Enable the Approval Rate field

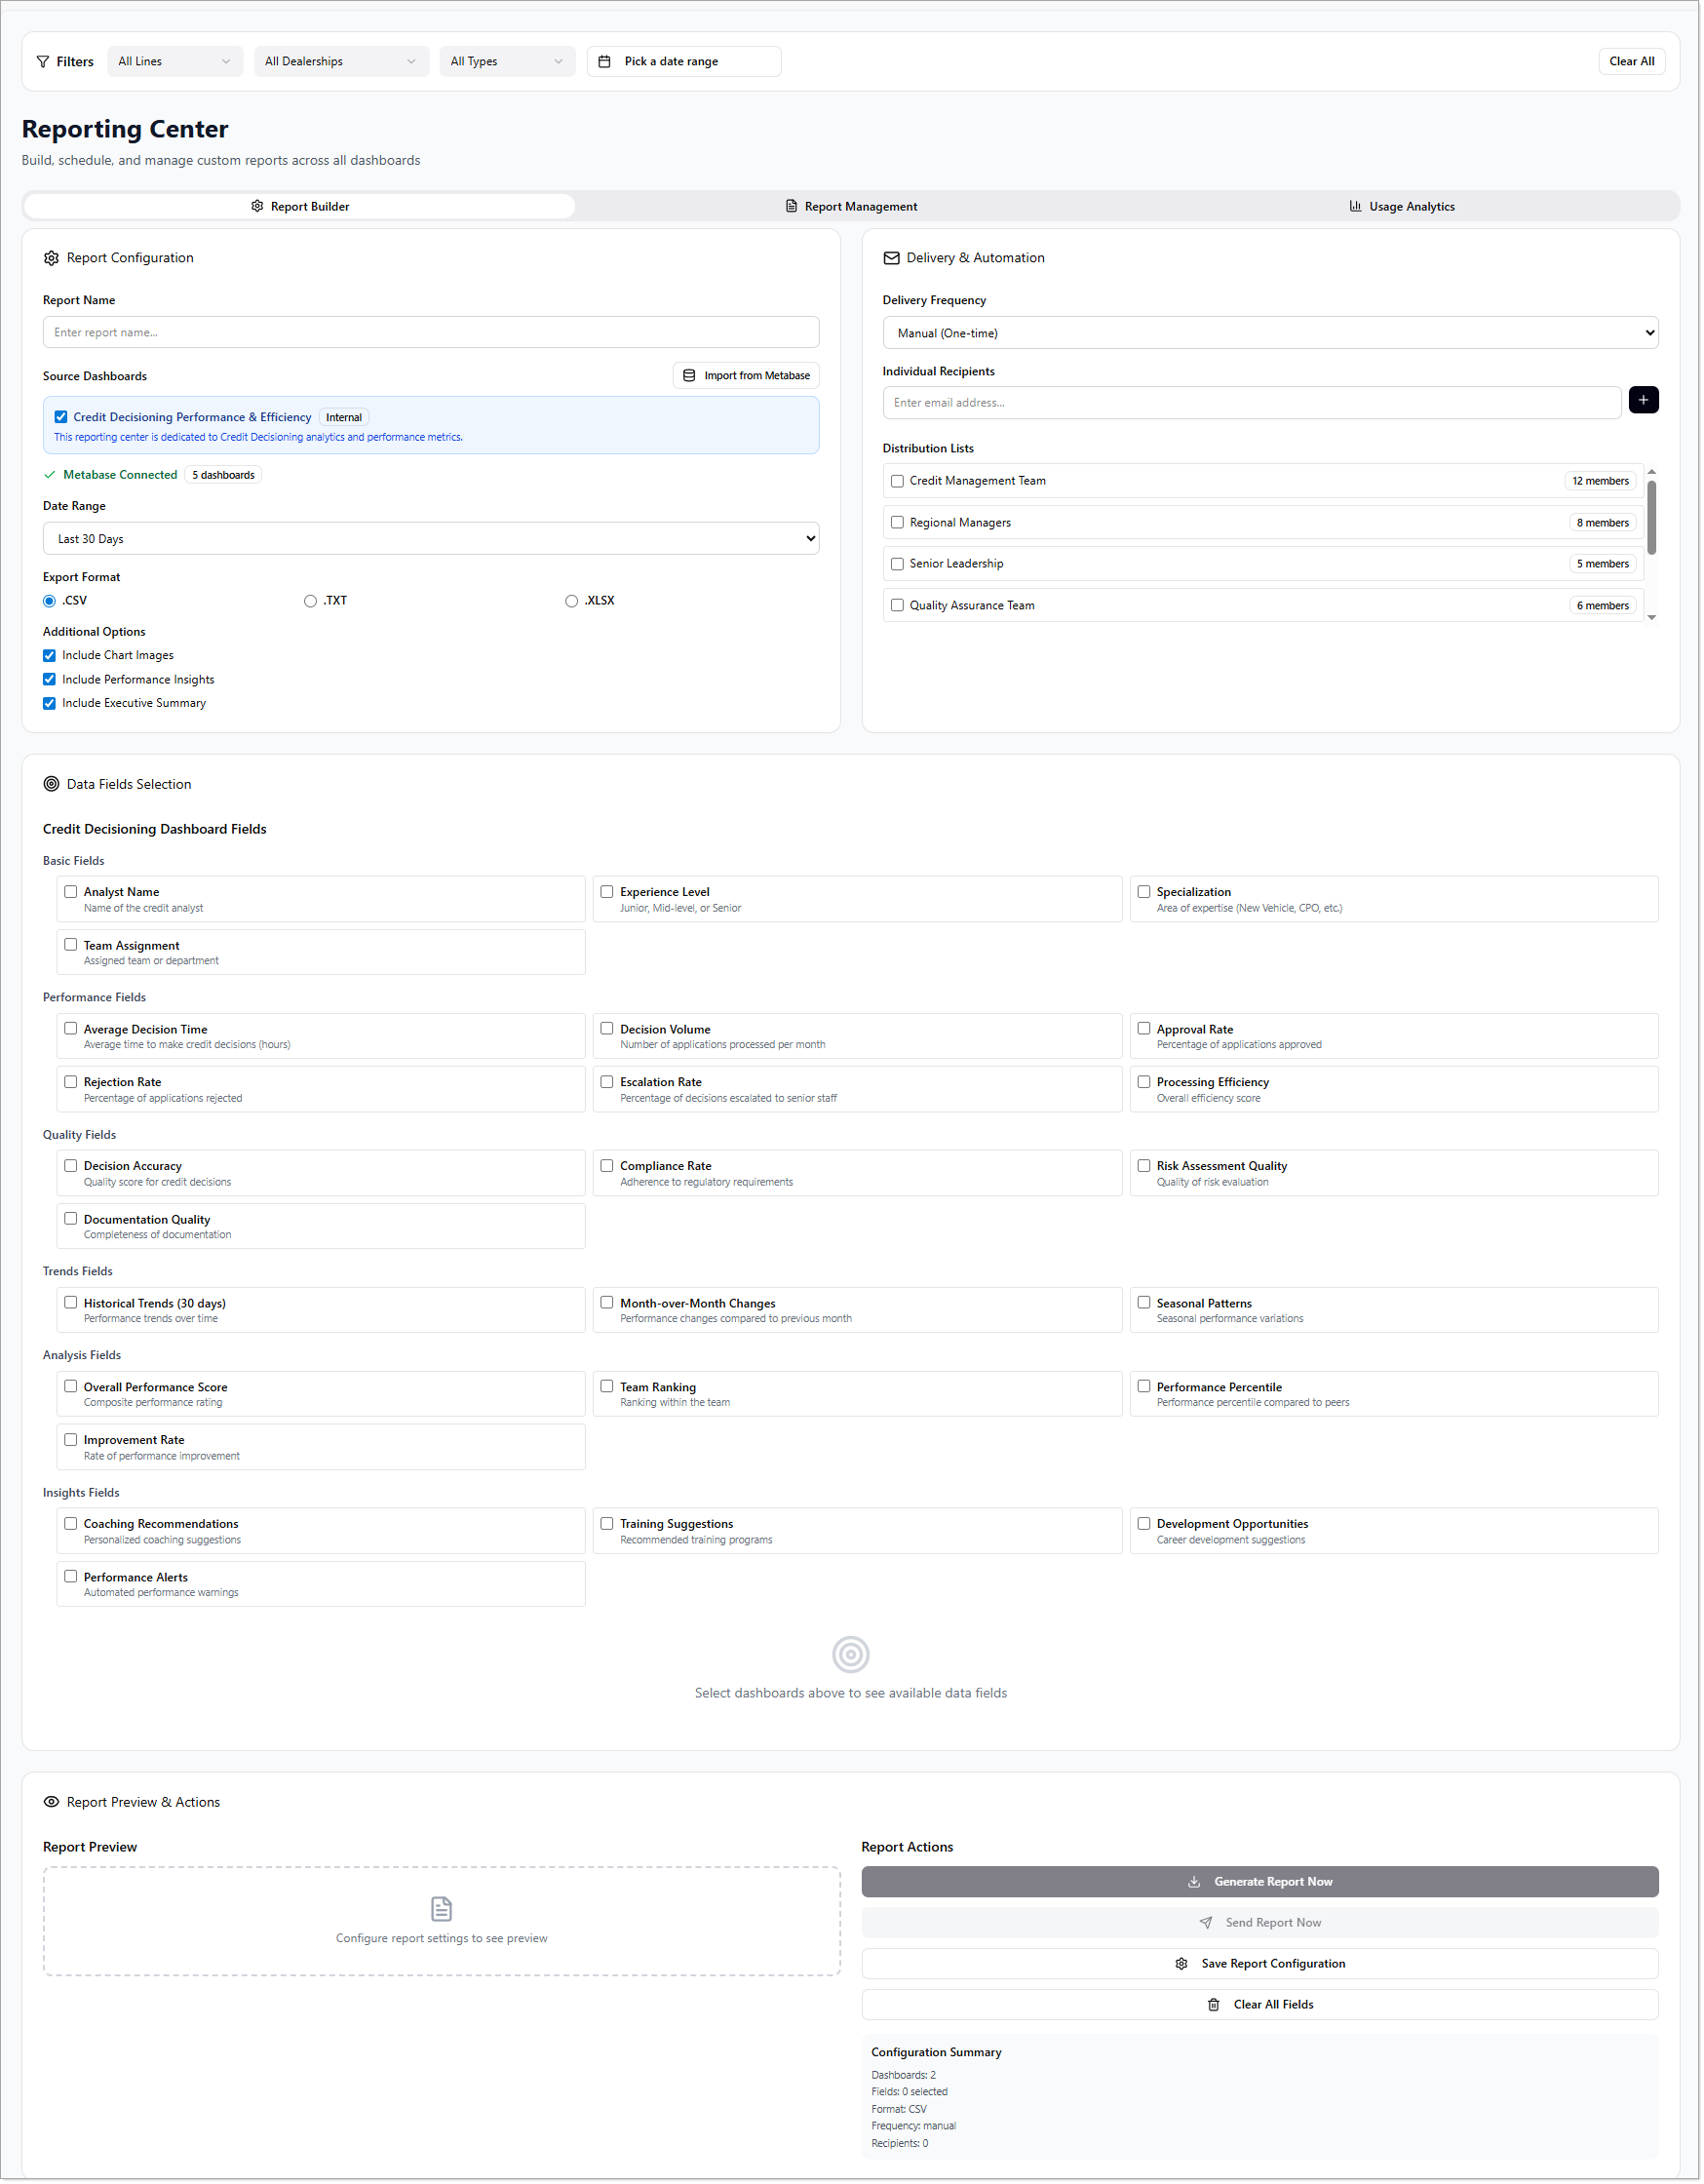click(1145, 1029)
